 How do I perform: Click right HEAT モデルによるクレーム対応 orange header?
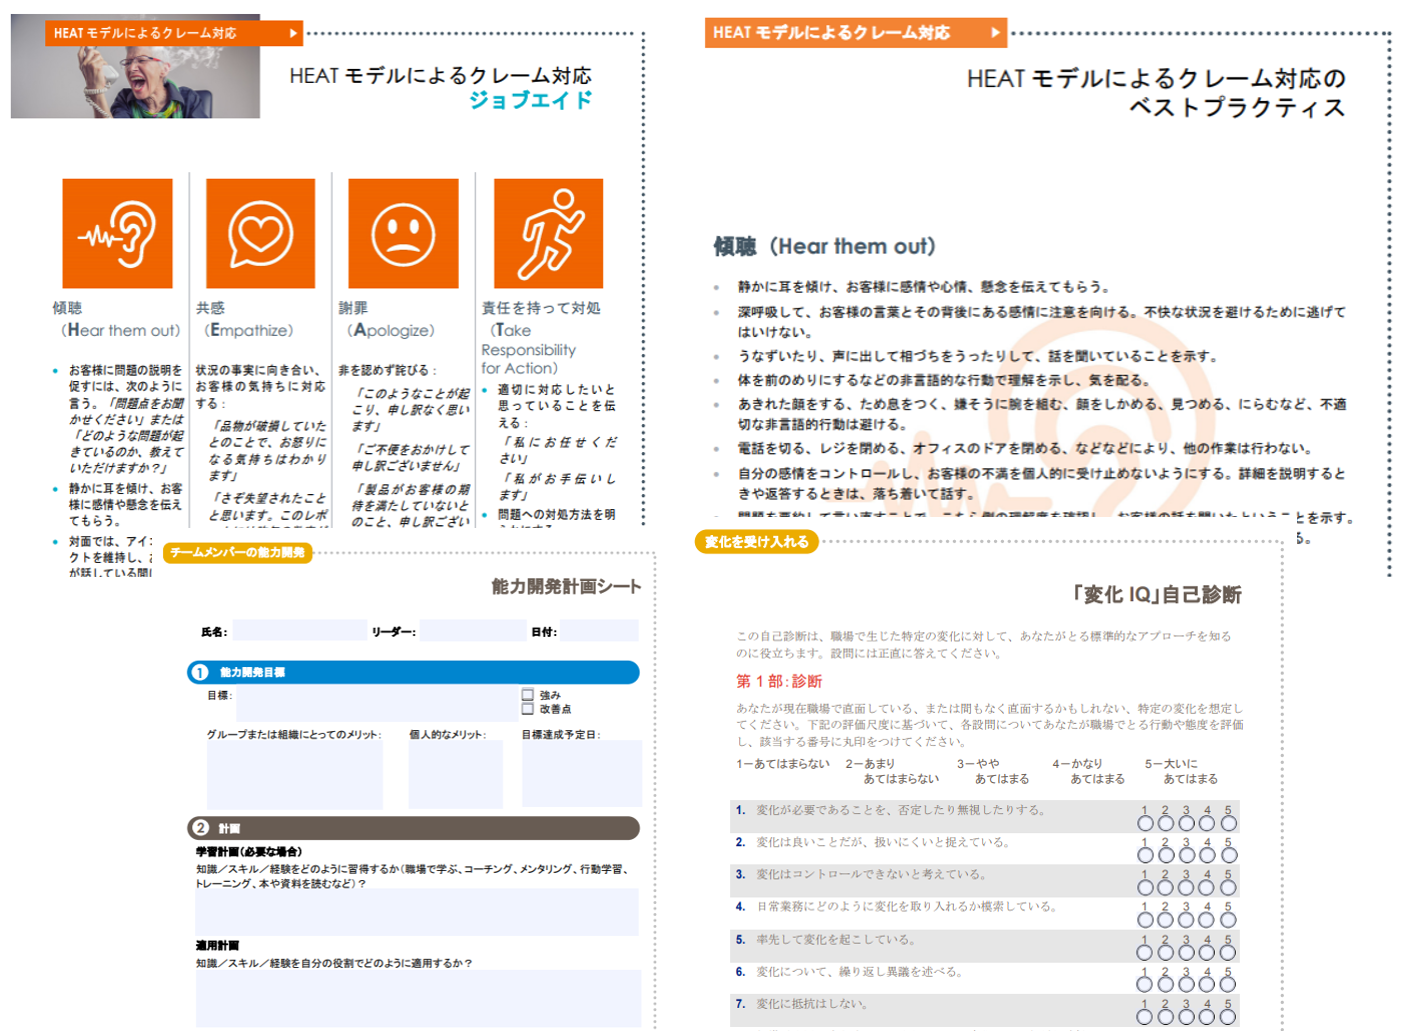click(x=856, y=32)
